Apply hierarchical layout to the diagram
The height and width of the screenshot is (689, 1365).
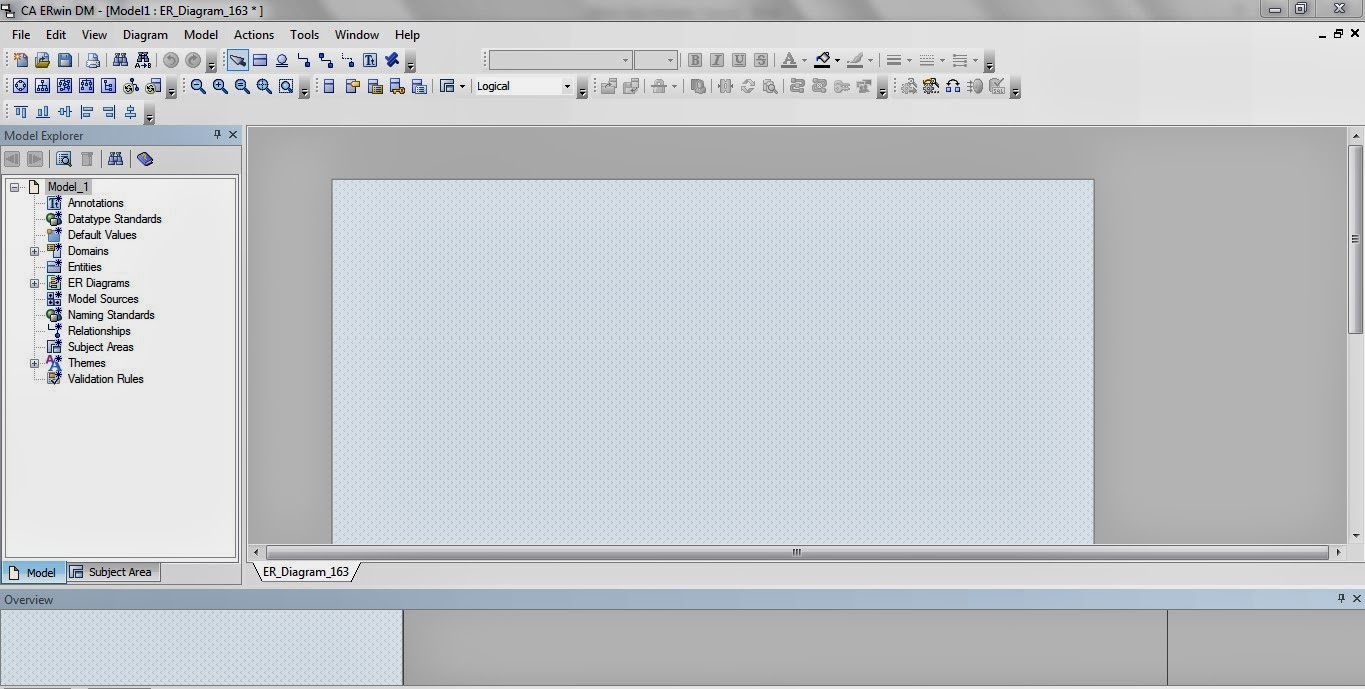pos(42,87)
